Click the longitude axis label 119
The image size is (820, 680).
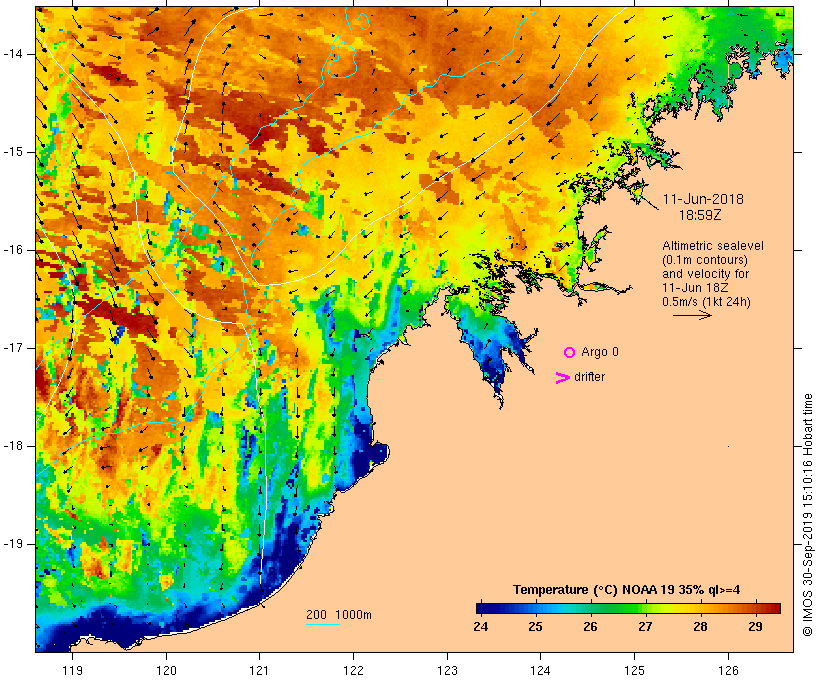[x=73, y=670]
